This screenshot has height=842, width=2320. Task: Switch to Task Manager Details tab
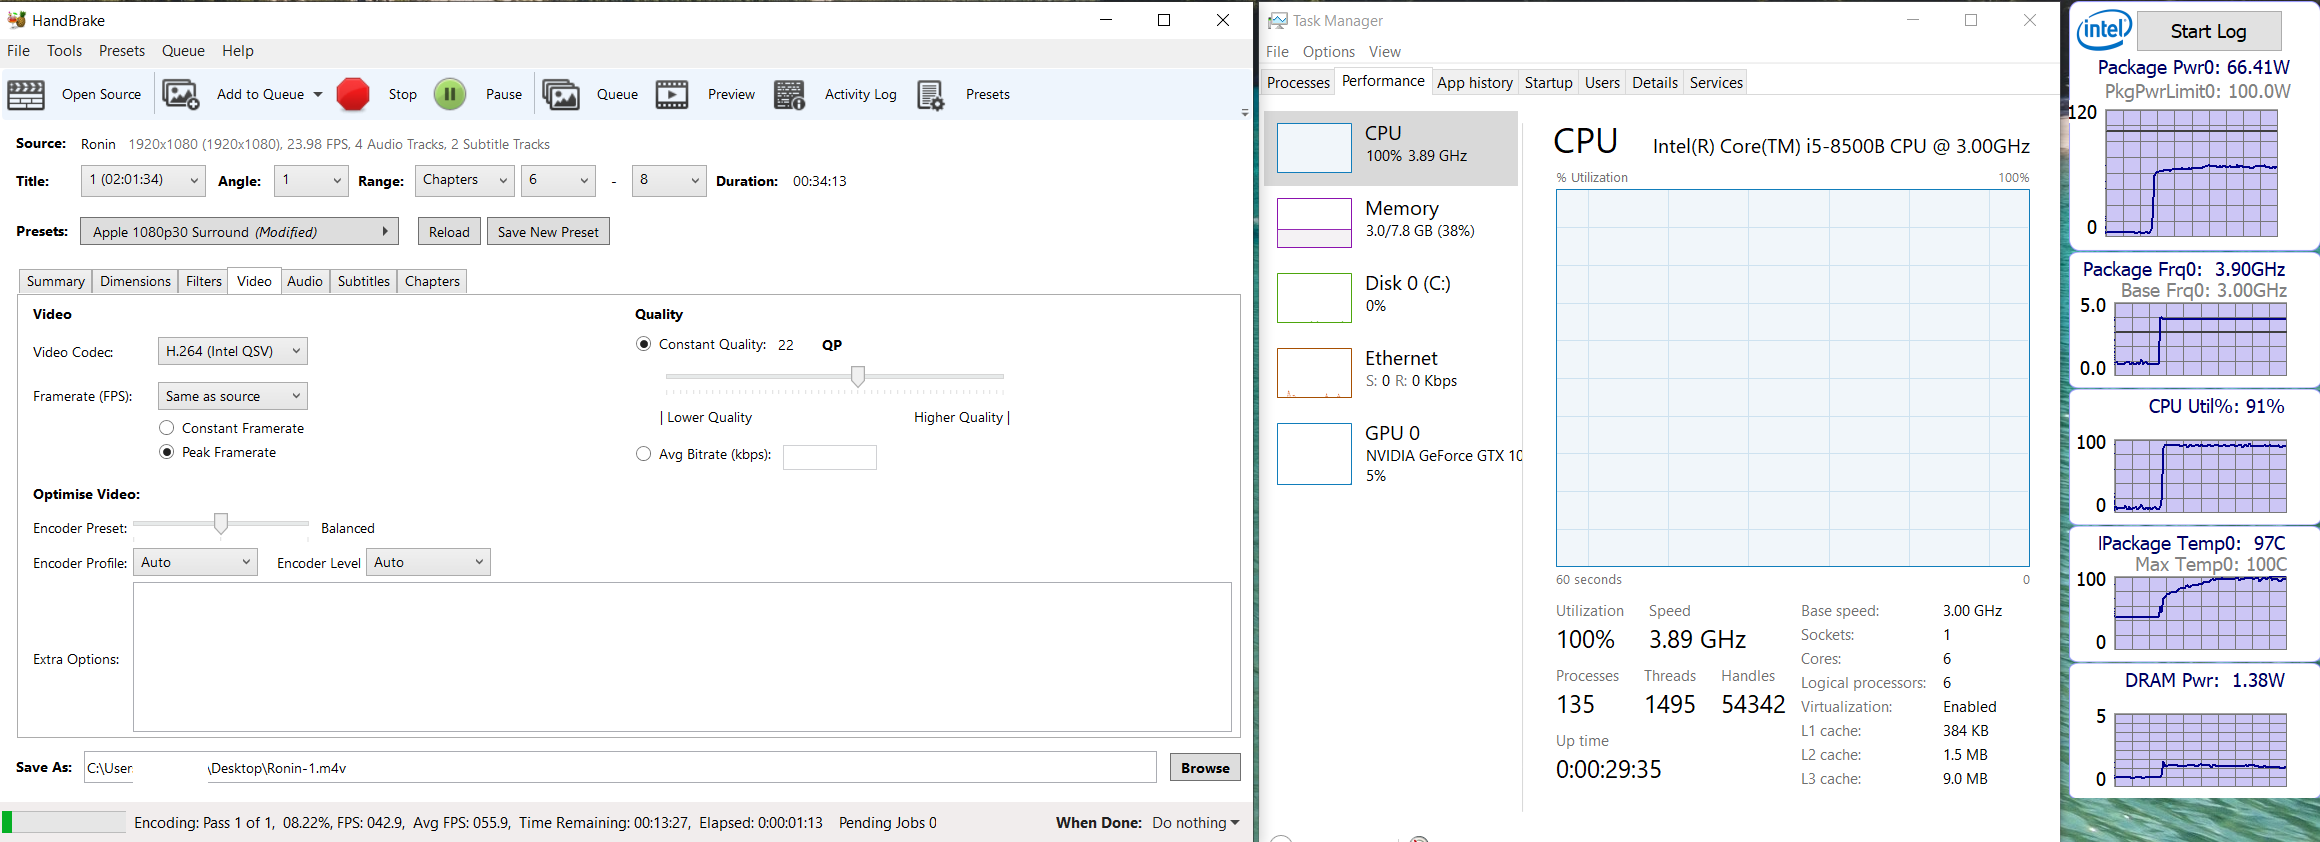[x=1655, y=83]
